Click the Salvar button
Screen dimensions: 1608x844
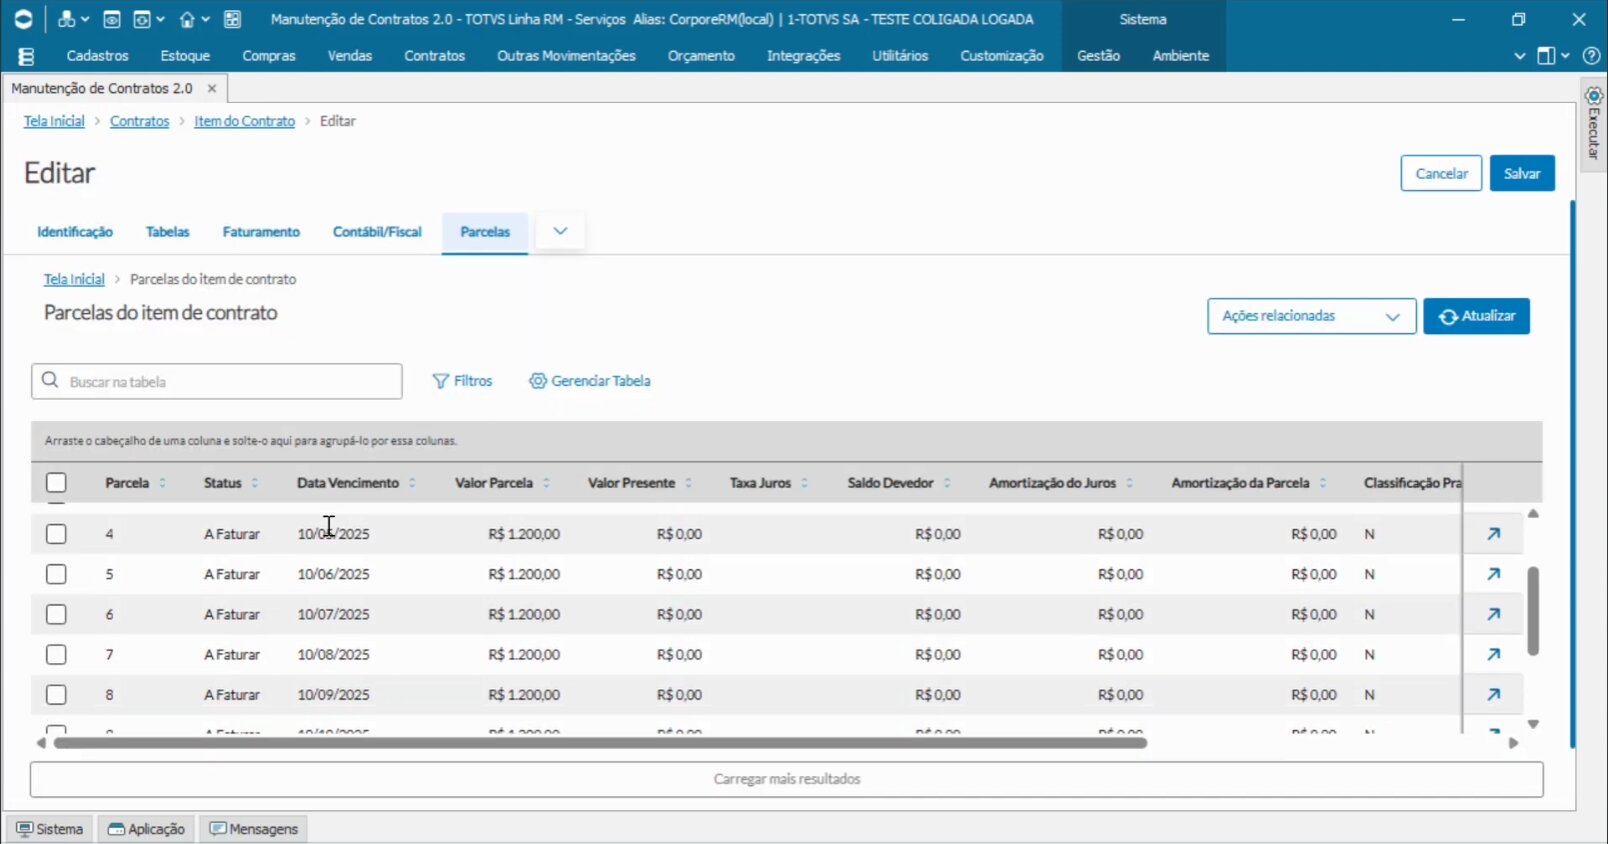[x=1521, y=173]
